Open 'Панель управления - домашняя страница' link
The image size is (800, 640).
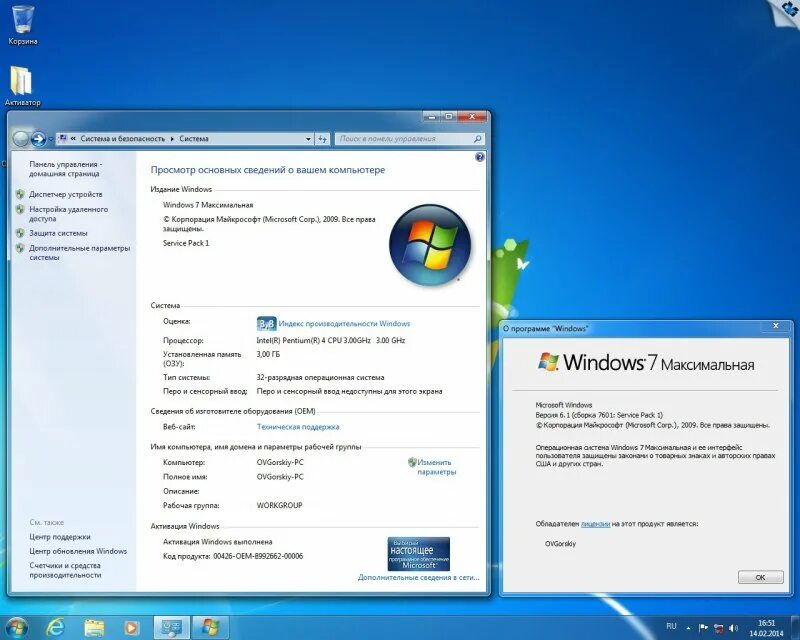(66, 169)
